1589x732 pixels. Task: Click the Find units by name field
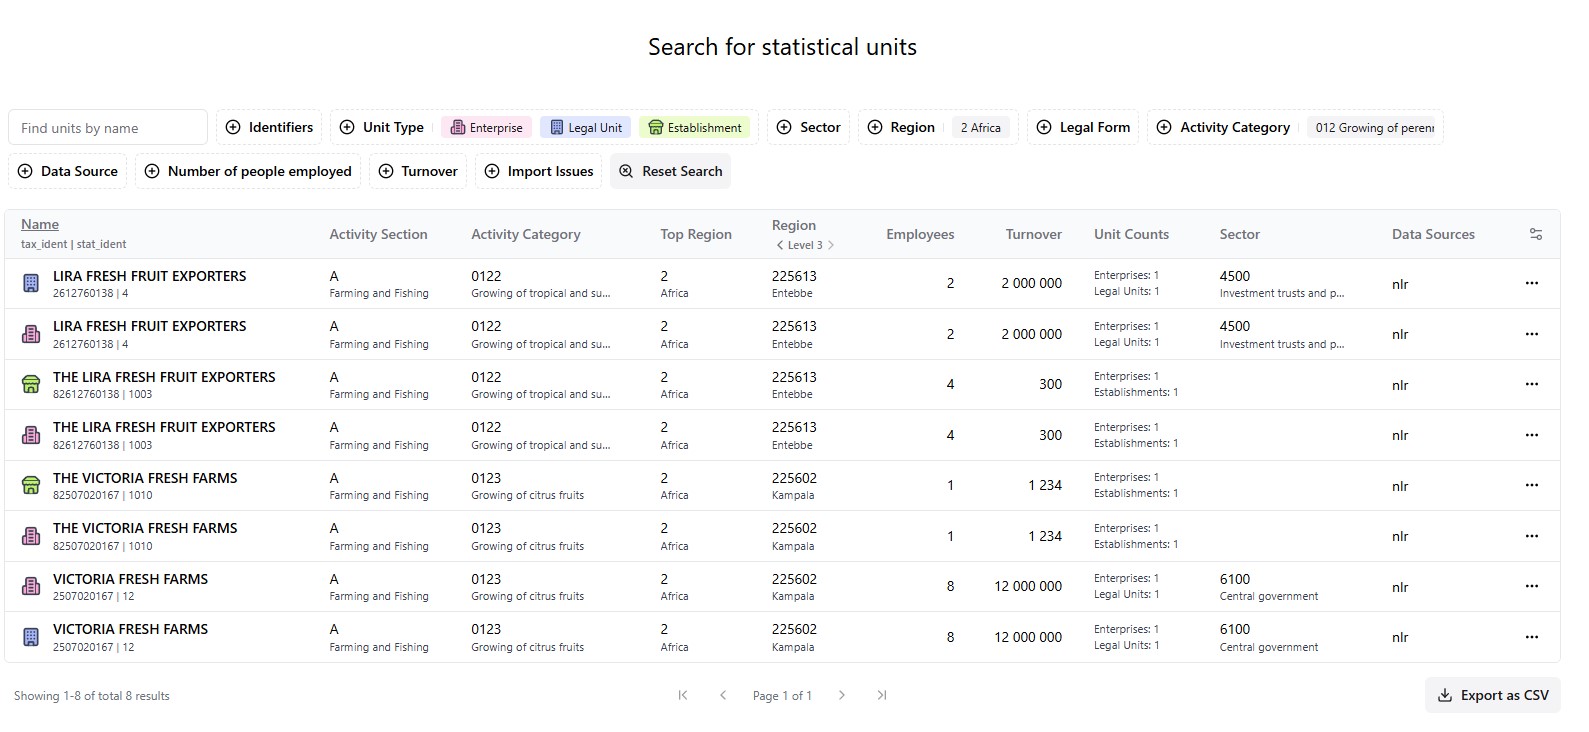click(x=108, y=128)
